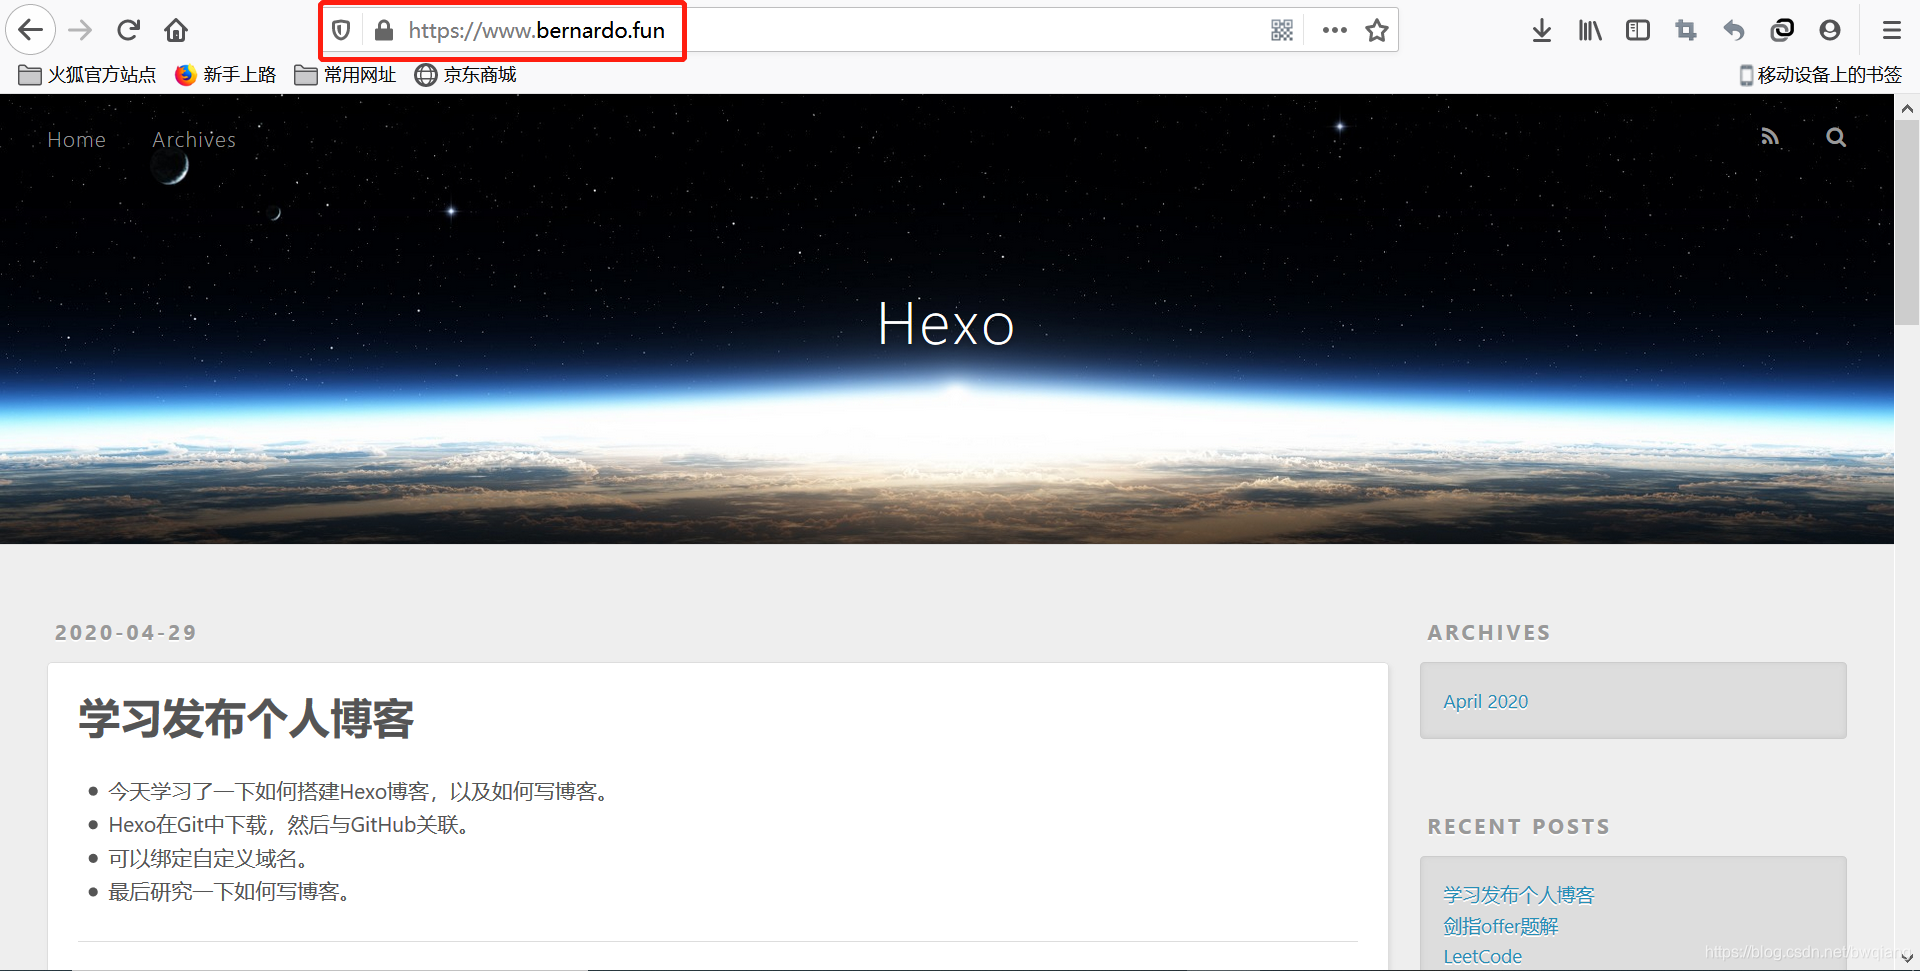The image size is (1920, 971).
Task: Open the blog search magnifier icon
Action: click(x=1836, y=137)
